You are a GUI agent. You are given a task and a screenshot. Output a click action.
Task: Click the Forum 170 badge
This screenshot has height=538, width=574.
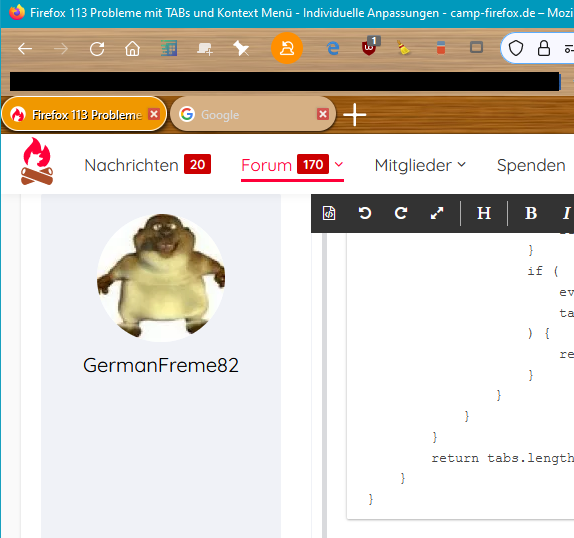coord(313,164)
